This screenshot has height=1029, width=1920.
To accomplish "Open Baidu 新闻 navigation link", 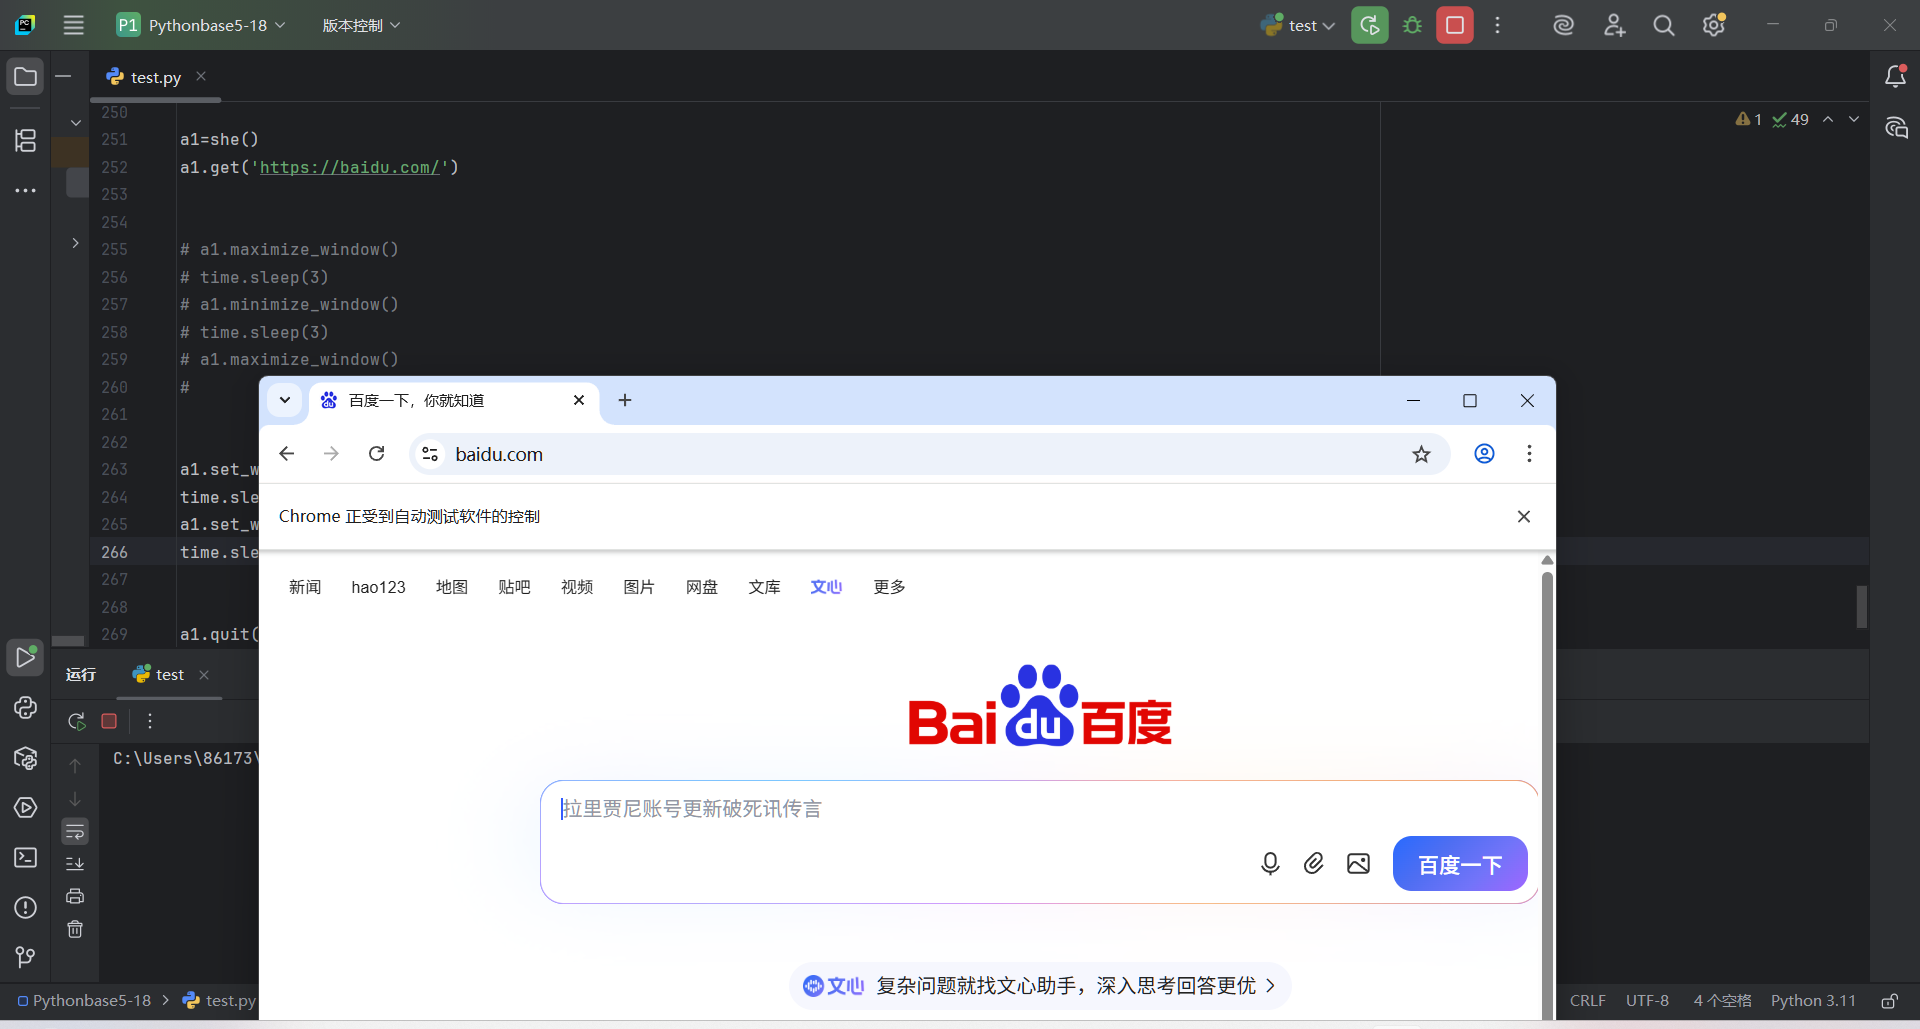I will pyautogui.click(x=305, y=587).
